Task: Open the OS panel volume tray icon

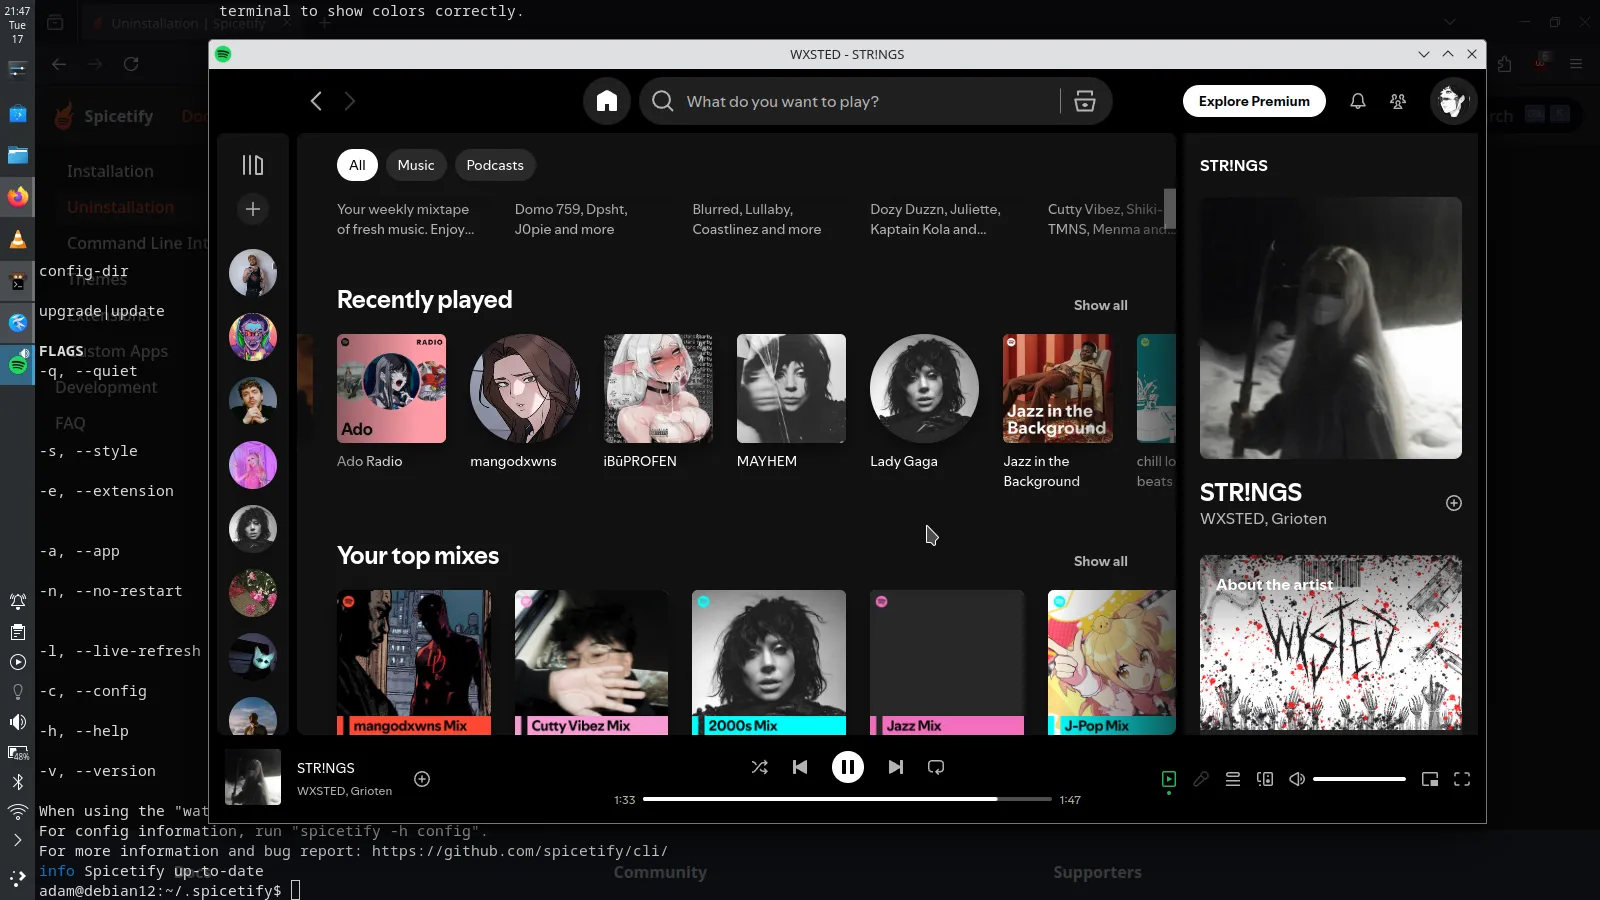Action: pyautogui.click(x=18, y=722)
